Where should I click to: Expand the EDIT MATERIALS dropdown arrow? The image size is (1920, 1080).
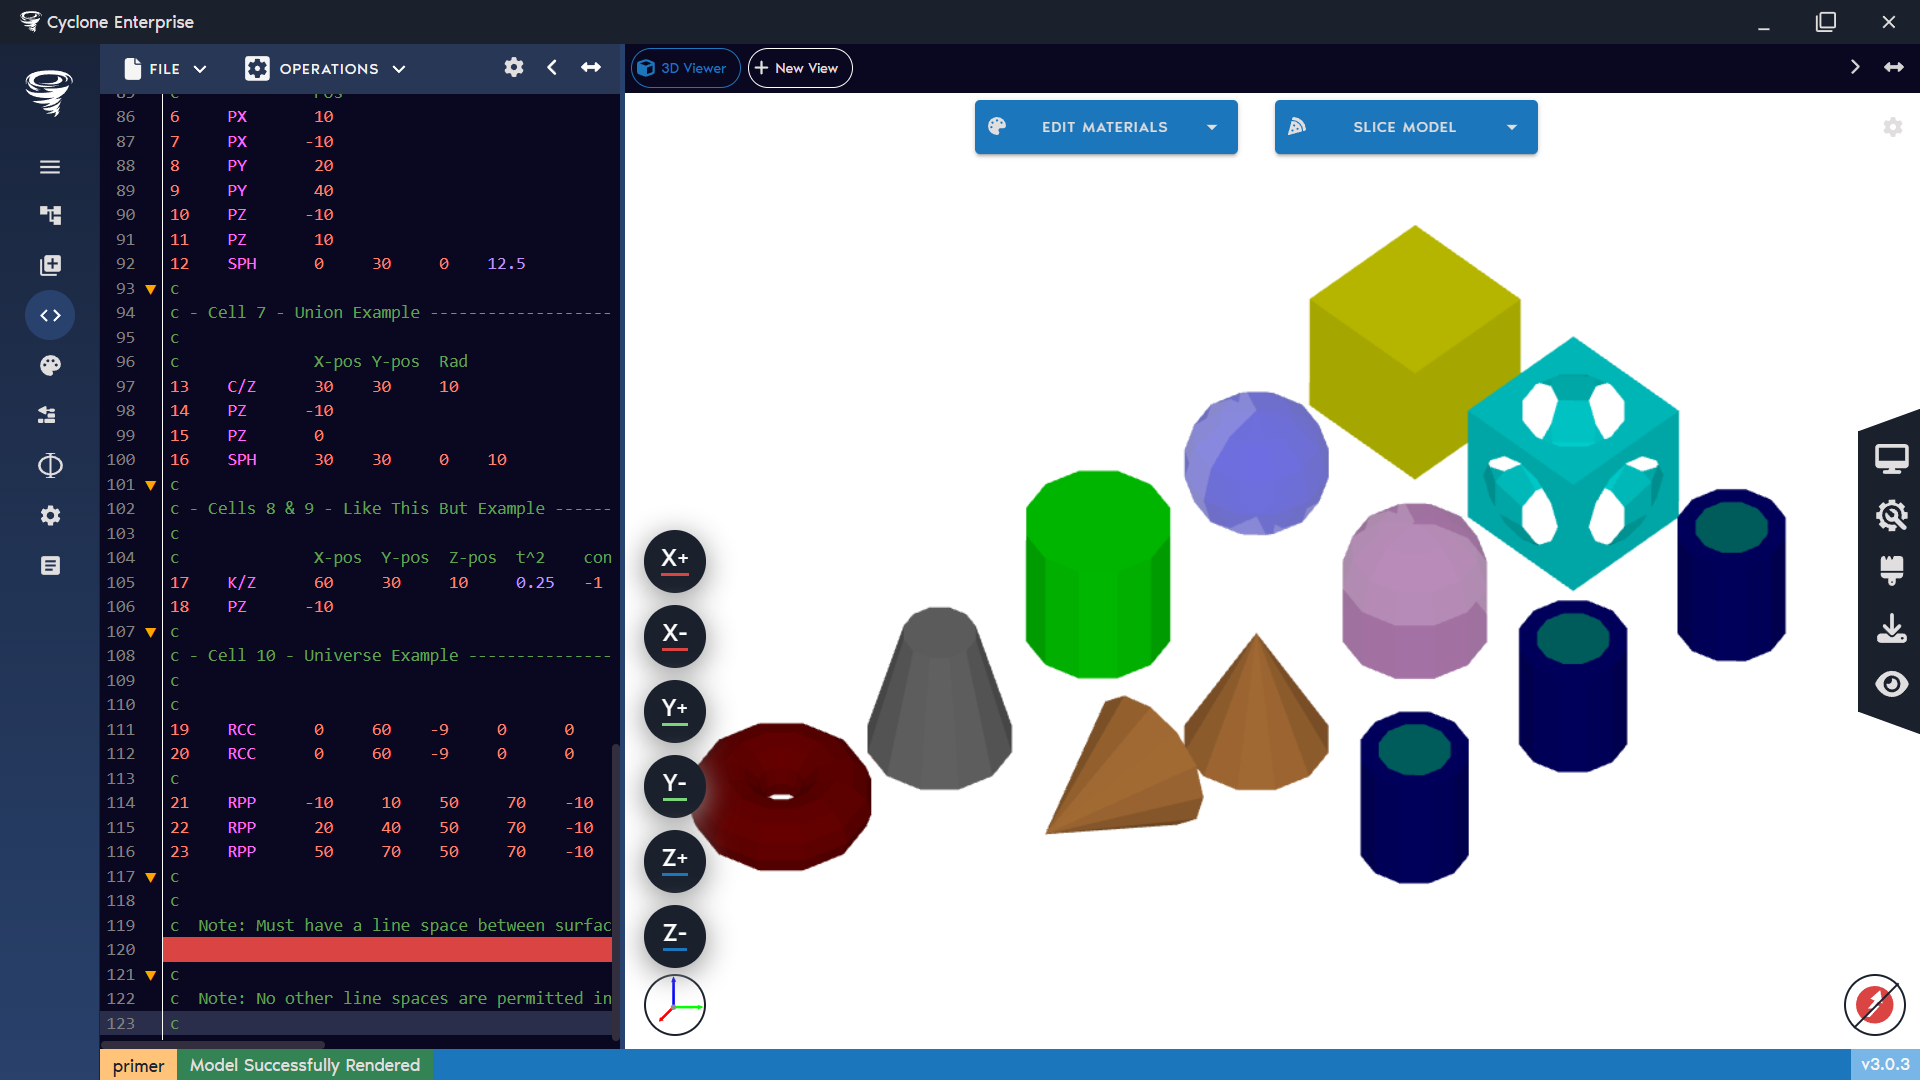pos(1212,127)
